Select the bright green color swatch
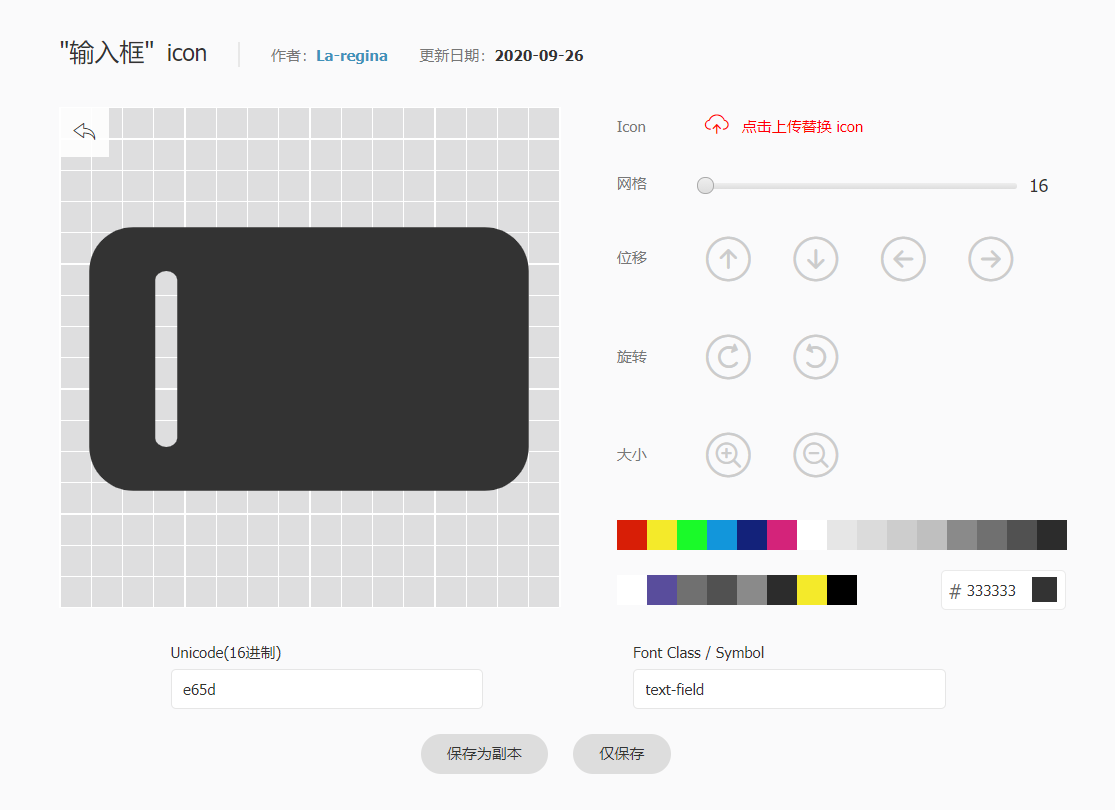1115x810 pixels. 692,535
